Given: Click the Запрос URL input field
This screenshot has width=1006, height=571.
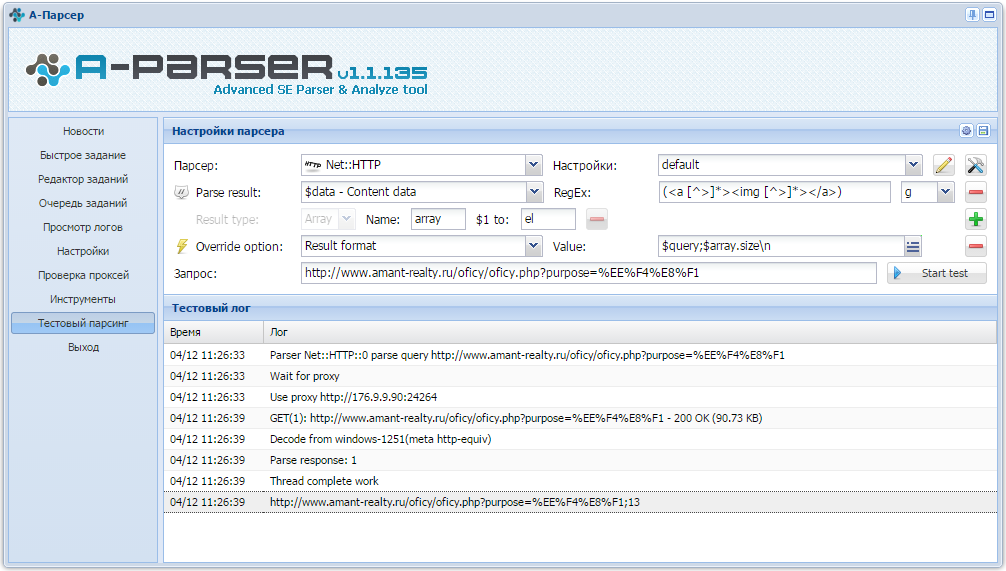Looking at the screenshot, I should [588, 273].
